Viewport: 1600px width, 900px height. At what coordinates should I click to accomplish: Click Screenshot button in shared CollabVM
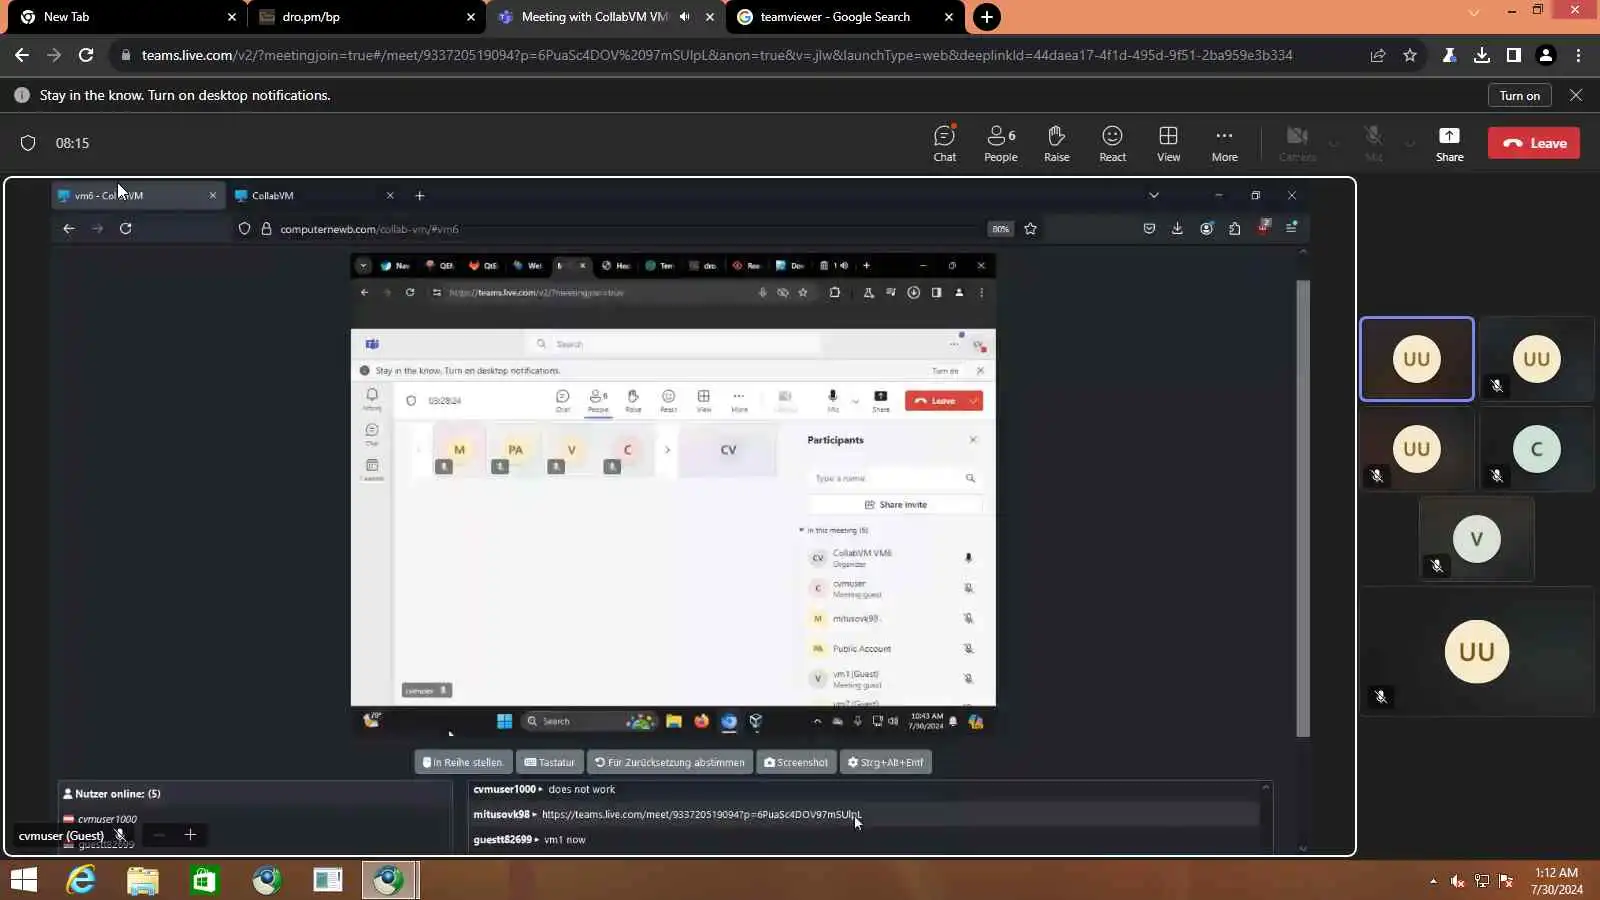point(796,762)
